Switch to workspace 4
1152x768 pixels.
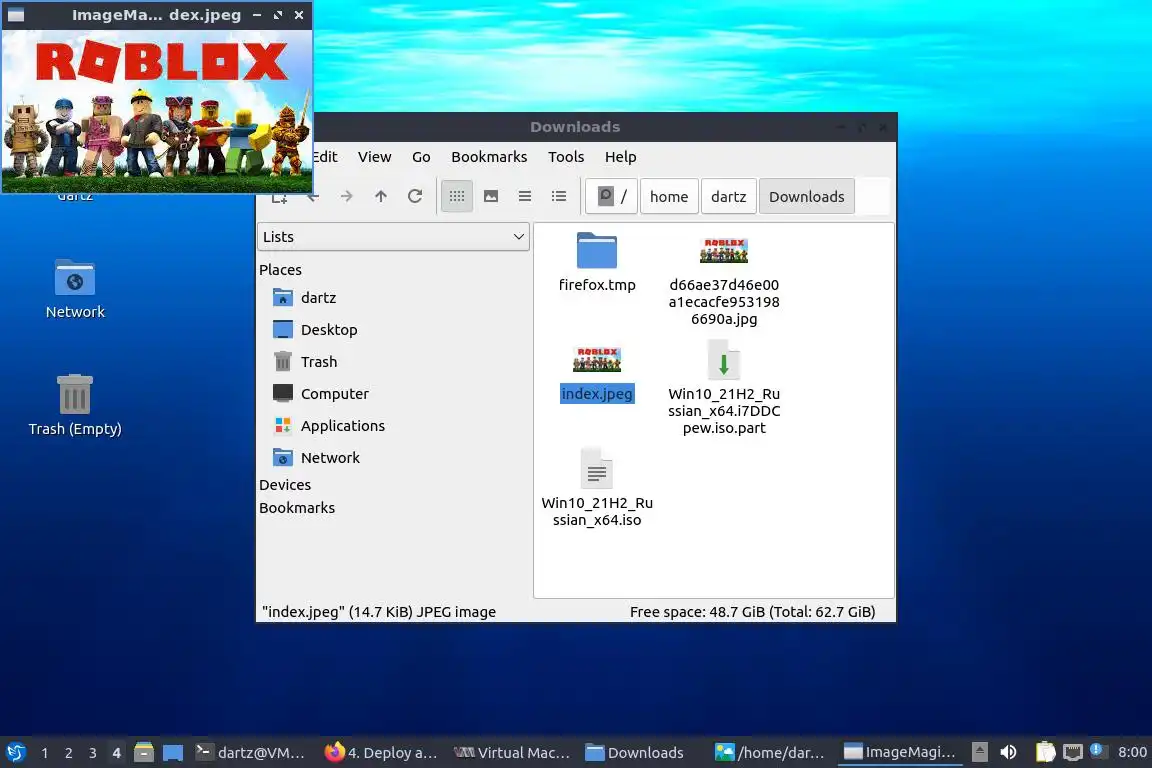click(x=116, y=753)
